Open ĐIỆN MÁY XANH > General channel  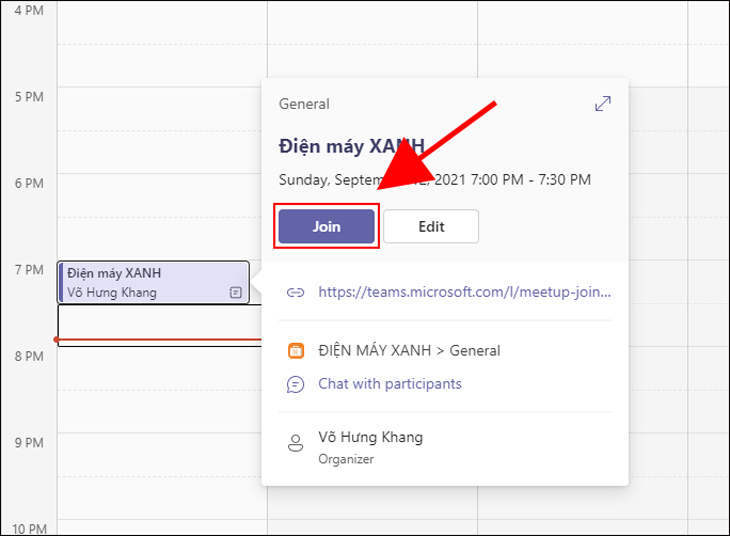(x=409, y=350)
